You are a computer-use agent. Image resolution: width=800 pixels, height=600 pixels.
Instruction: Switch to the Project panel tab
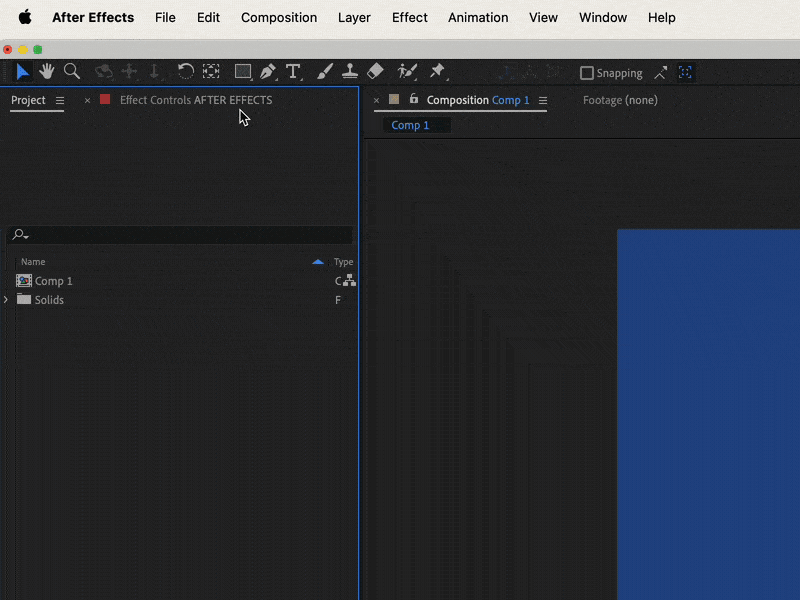pos(28,100)
